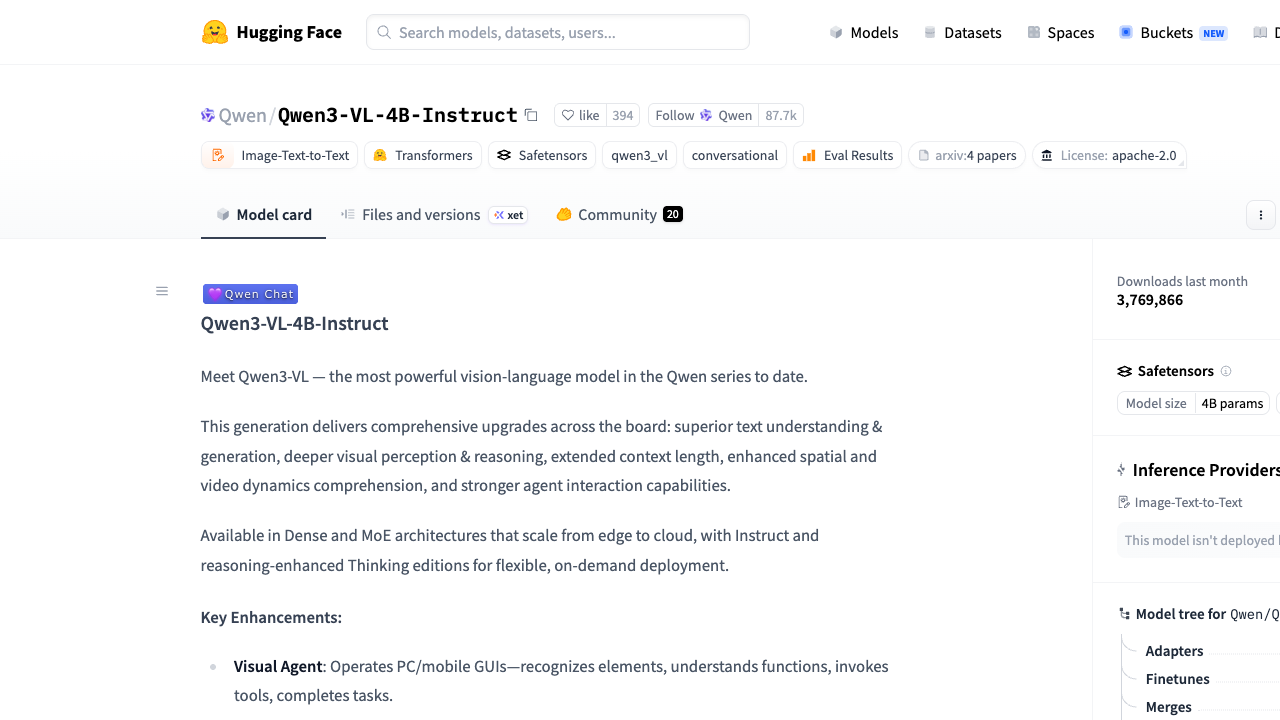Click the Hugging Face emoji logo
1280x720 pixels.
click(215, 32)
